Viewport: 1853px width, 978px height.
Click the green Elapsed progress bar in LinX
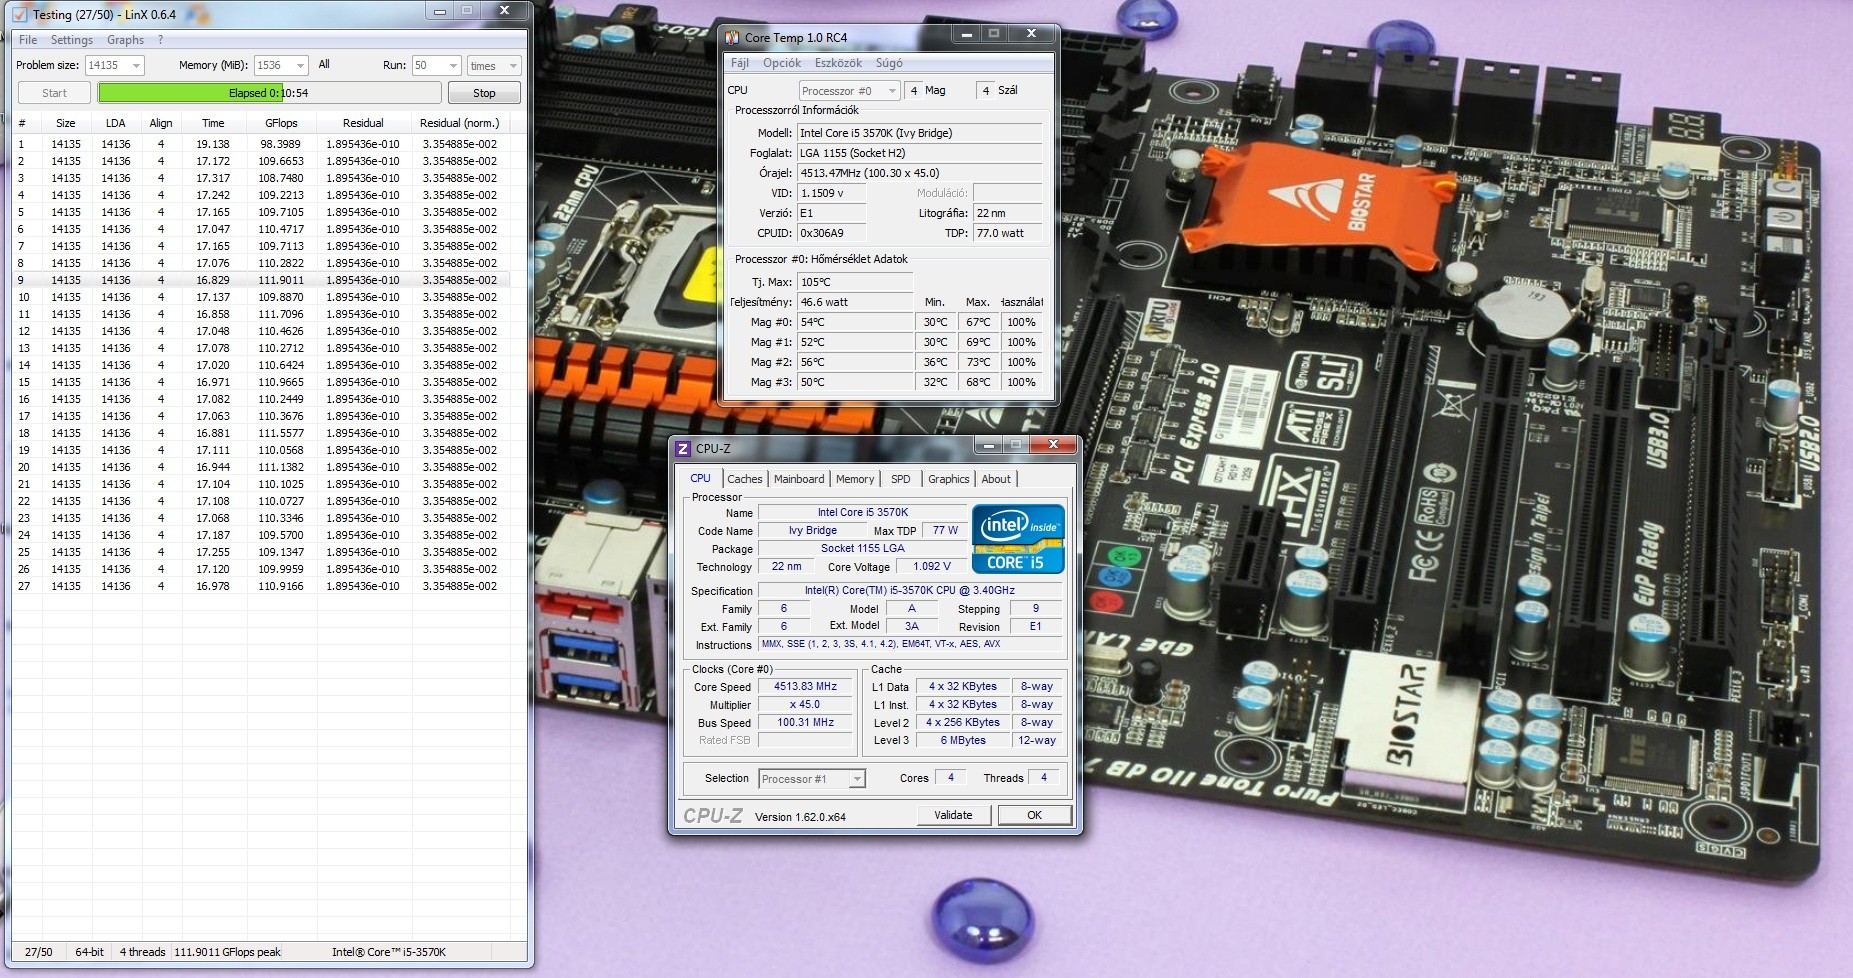(x=269, y=93)
